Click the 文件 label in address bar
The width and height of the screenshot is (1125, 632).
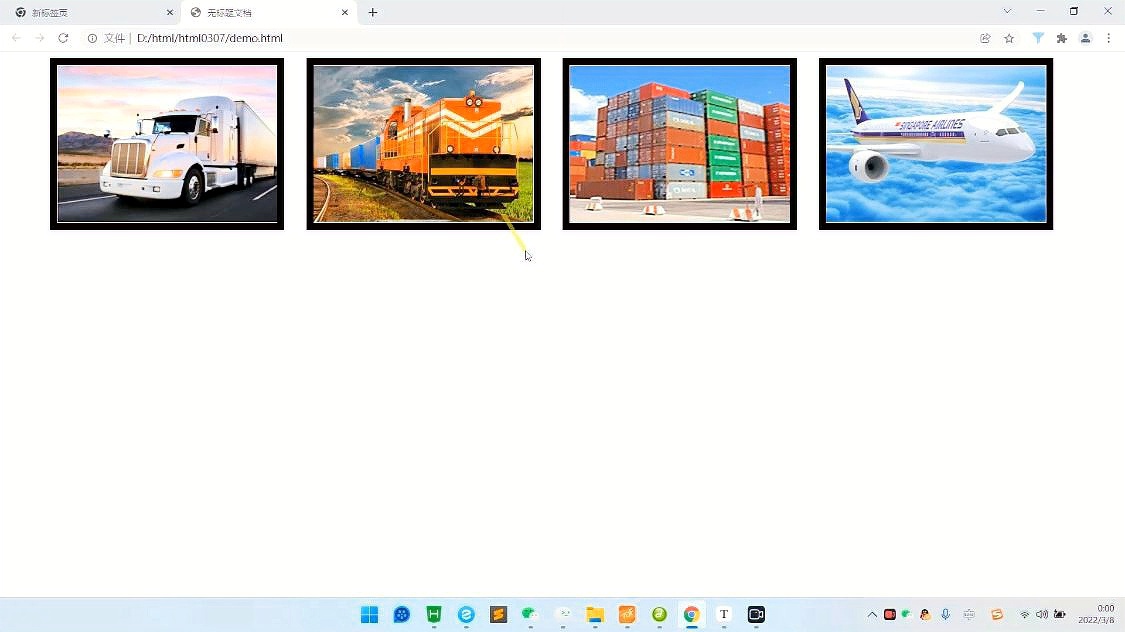coord(114,38)
